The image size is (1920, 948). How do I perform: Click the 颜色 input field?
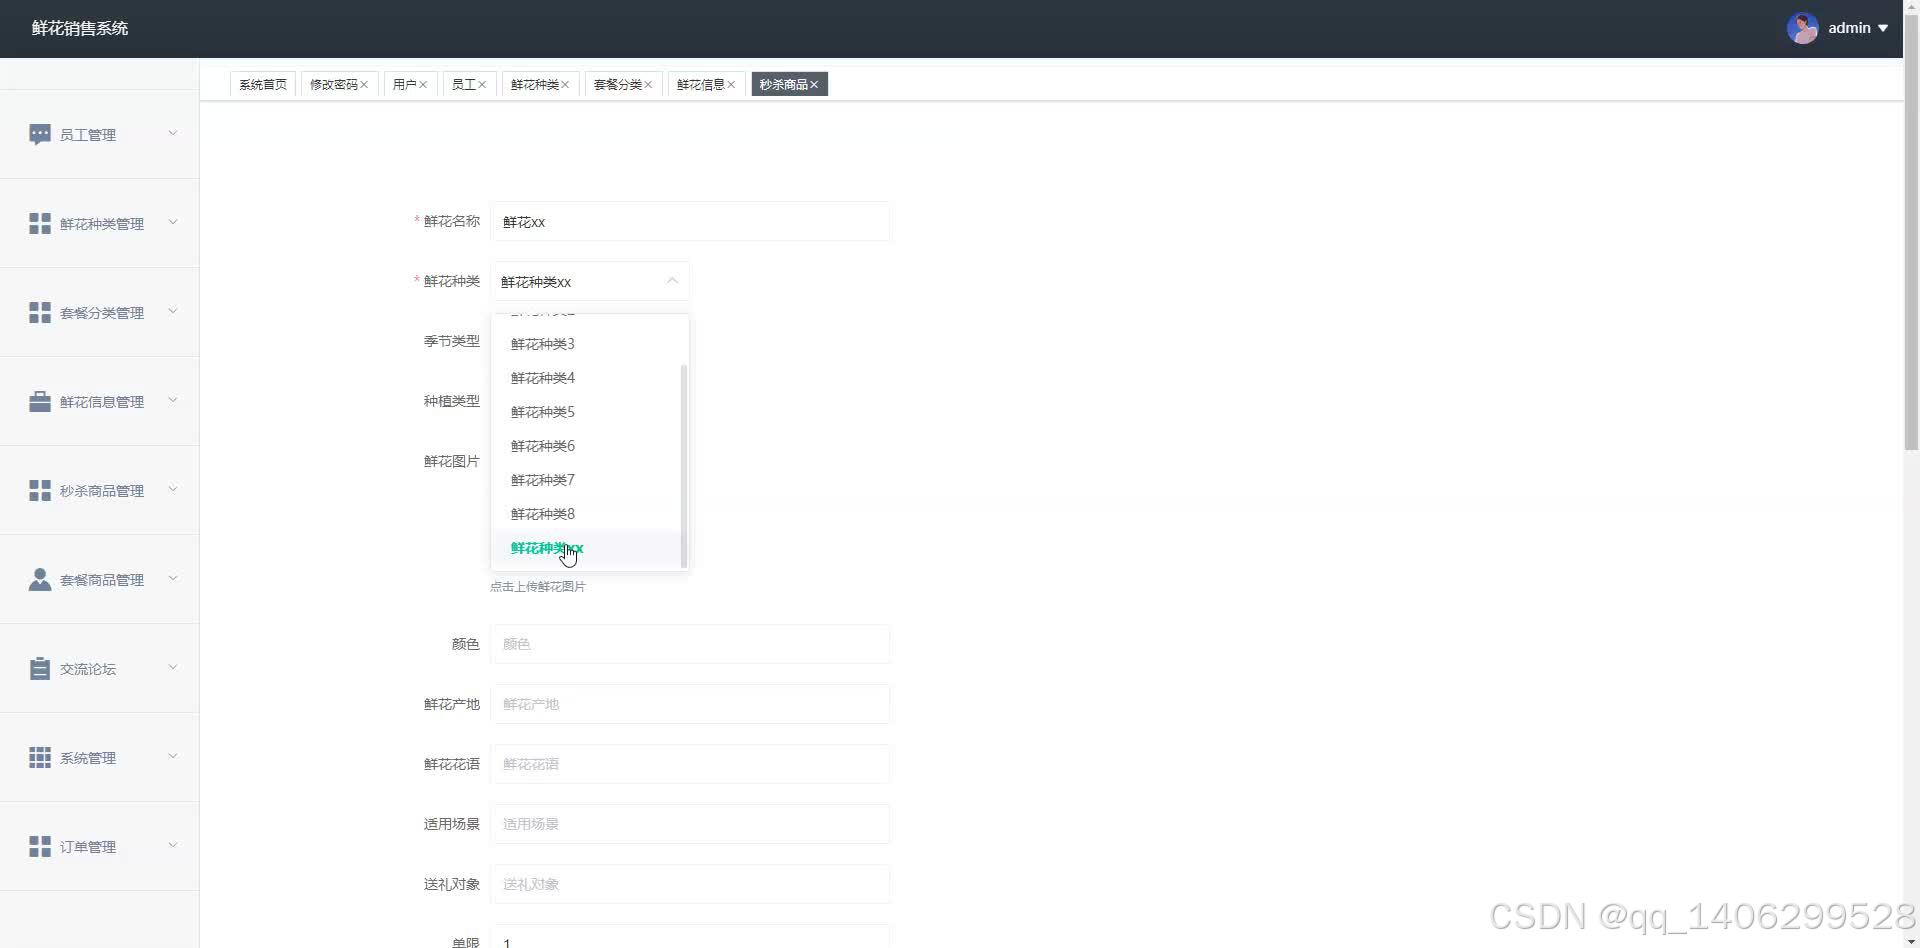(x=690, y=644)
